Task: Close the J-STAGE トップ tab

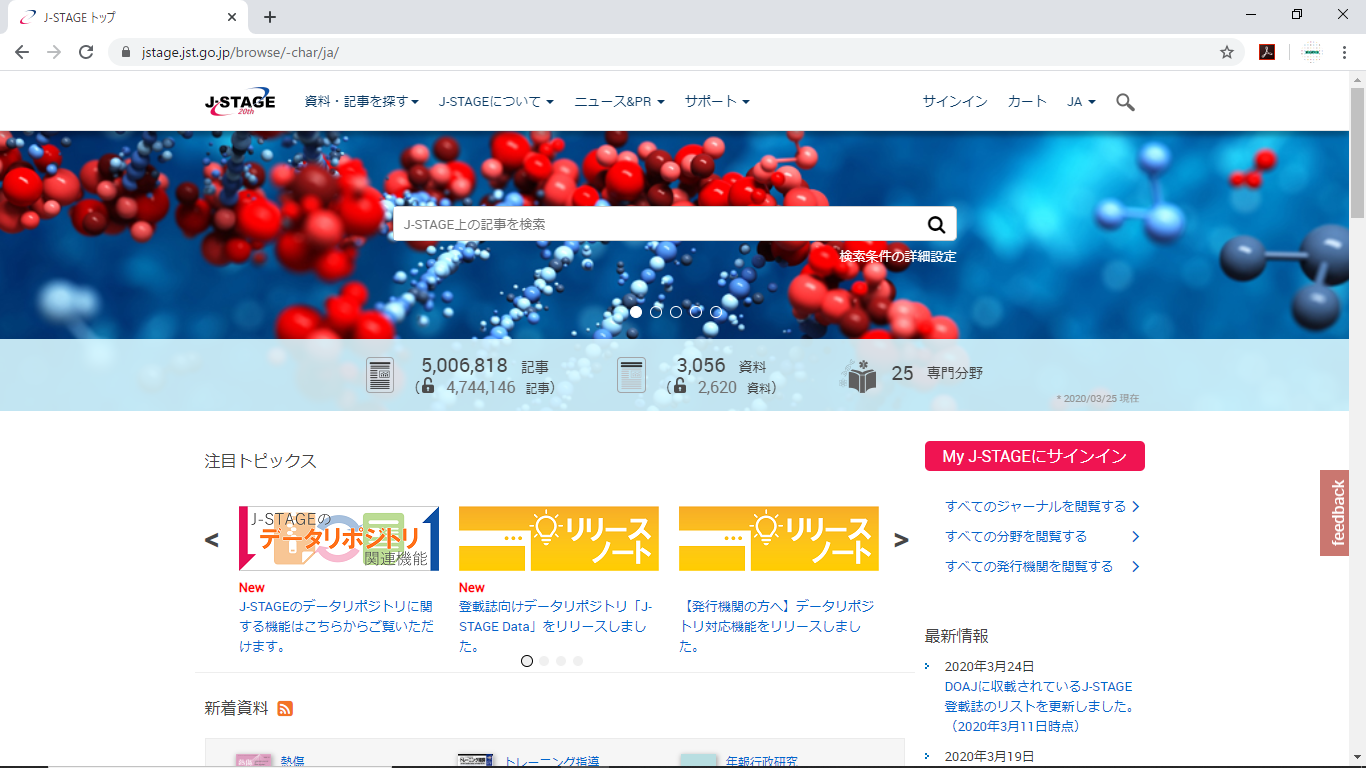Action: 232,17
